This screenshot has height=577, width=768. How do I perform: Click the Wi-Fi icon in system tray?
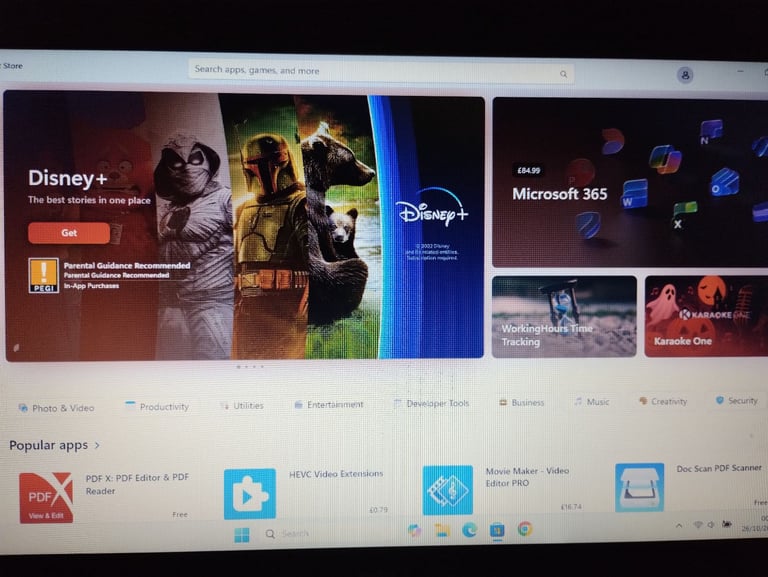[698, 525]
